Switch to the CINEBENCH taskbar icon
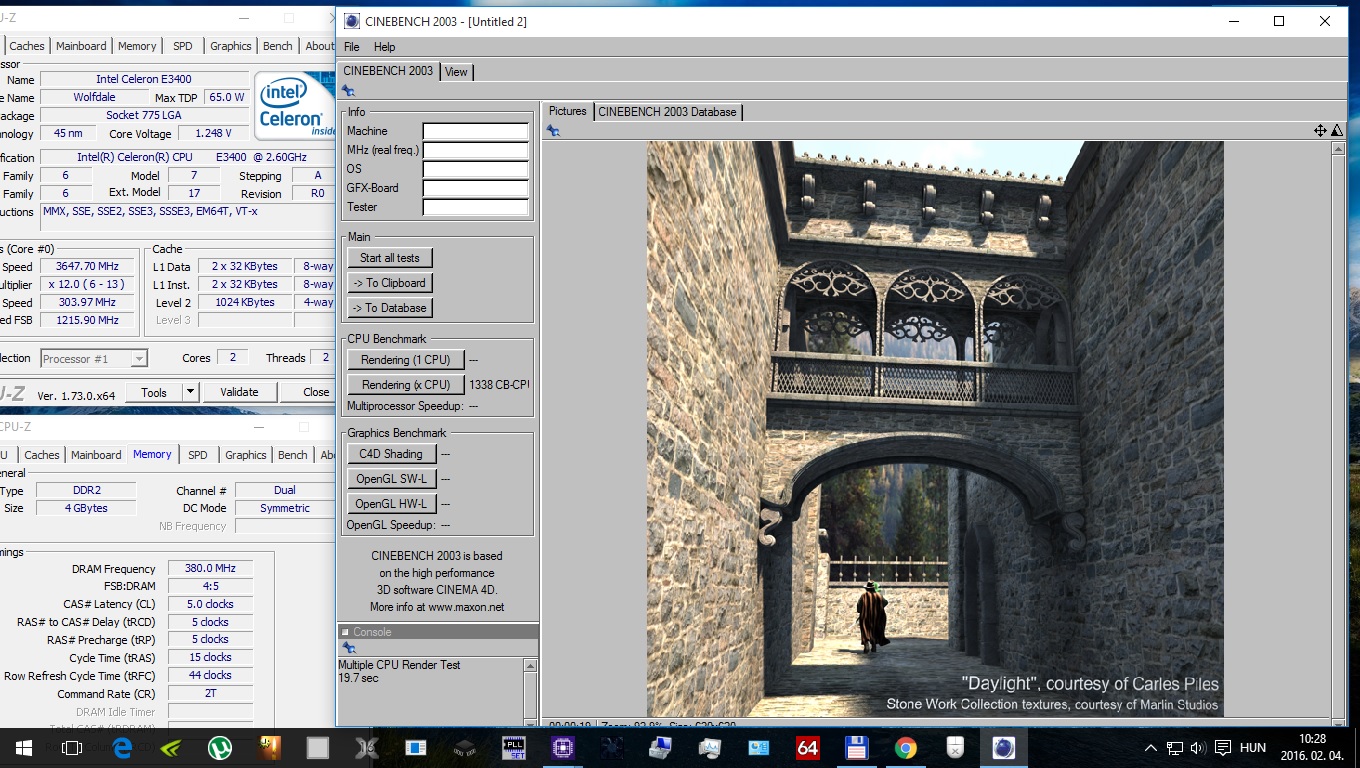Viewport: 1360px width, 768px height. [1003, 748]
